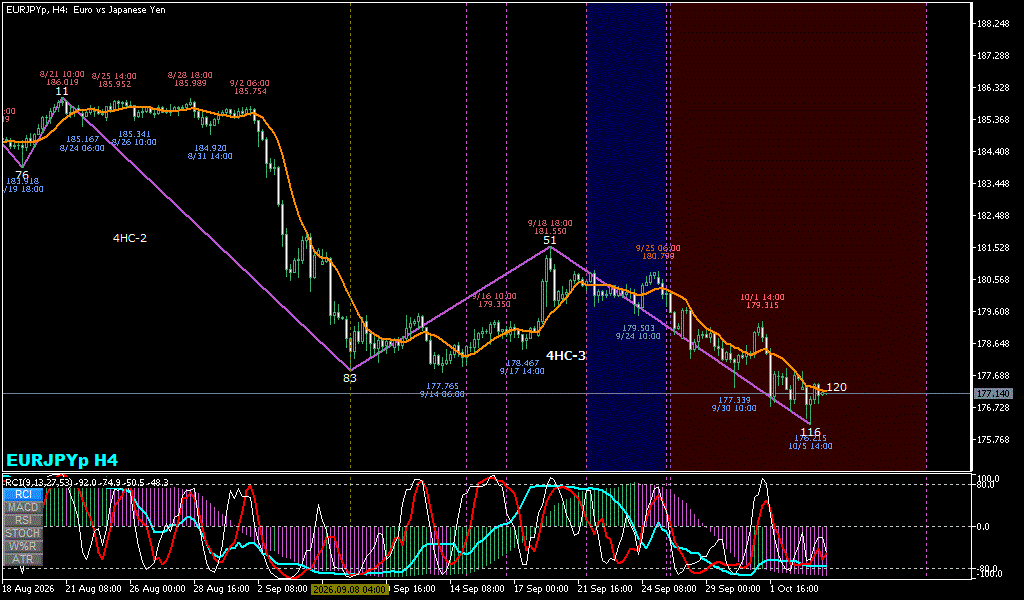Viewport: 1024px width, 600px height.
Task: Click the '4HC-2' wave label
Action: [129, 238]
